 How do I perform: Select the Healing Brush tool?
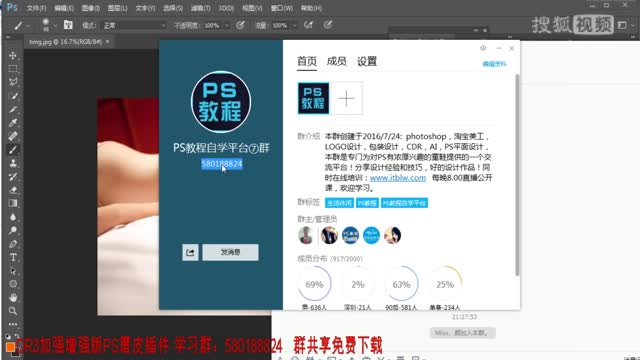point(13,136)
